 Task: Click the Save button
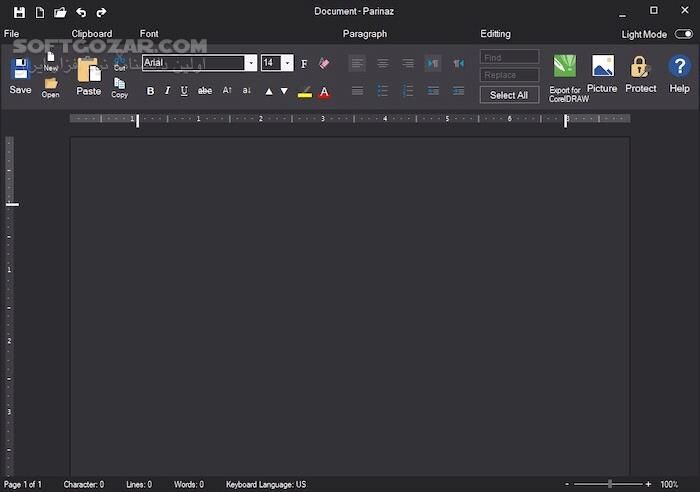20,75
